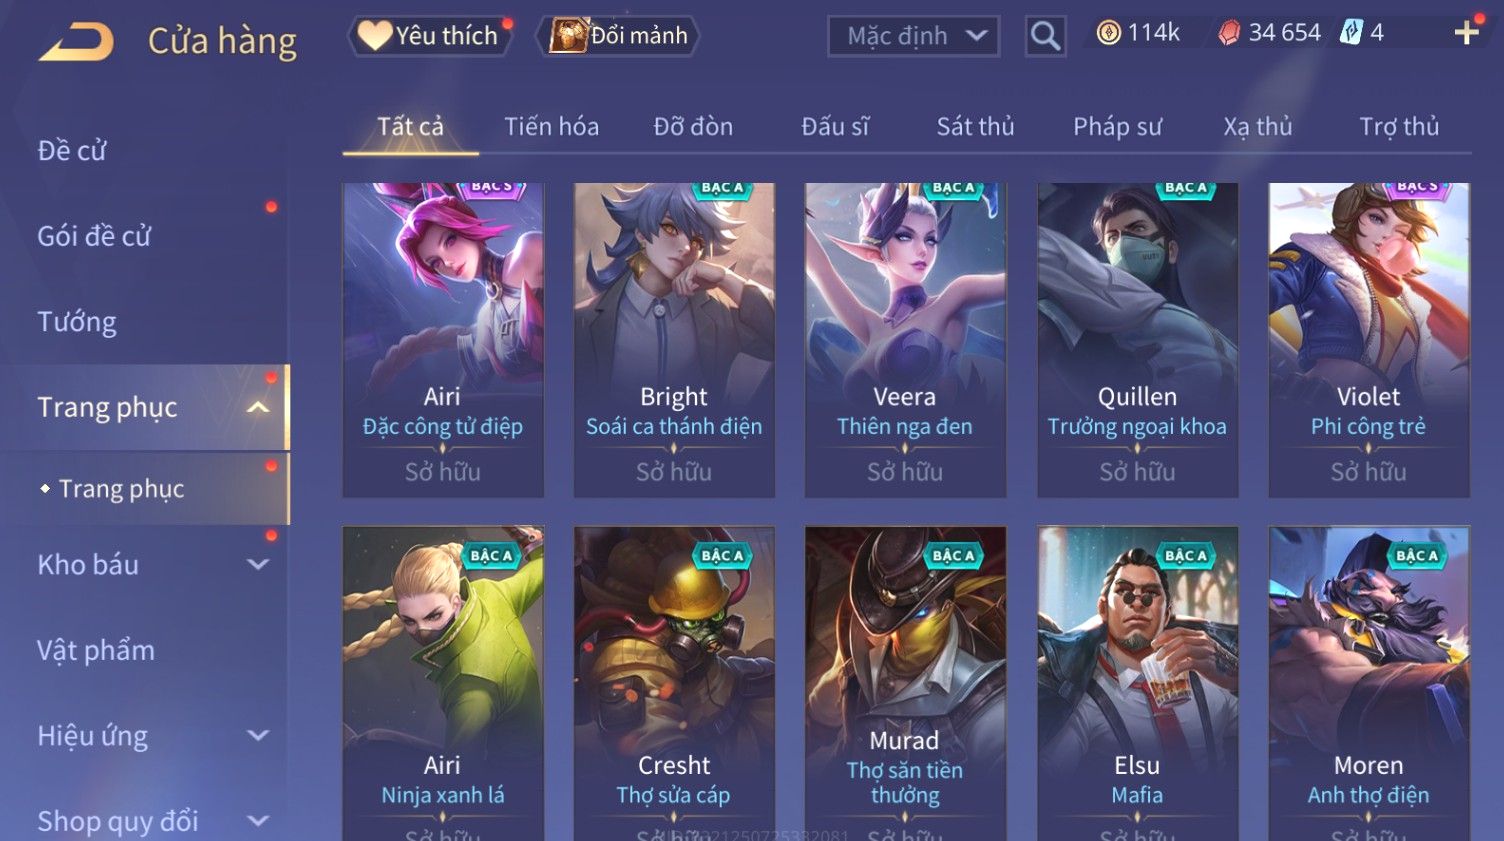The image size is (1504, 841).
Task: Open the Yêu thích heart favorites button
Action: pos(429,36)
